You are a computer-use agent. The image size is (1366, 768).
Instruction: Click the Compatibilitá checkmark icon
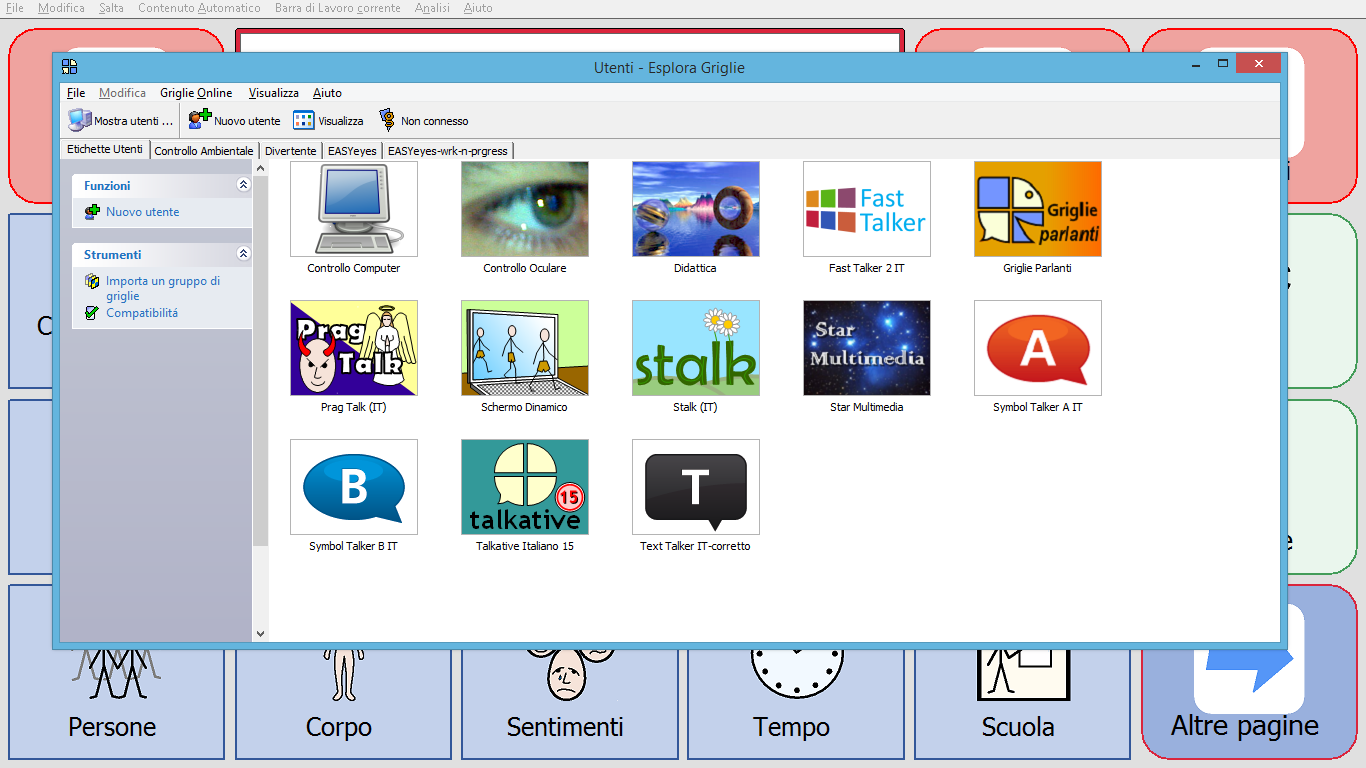[x=93, y=313]
